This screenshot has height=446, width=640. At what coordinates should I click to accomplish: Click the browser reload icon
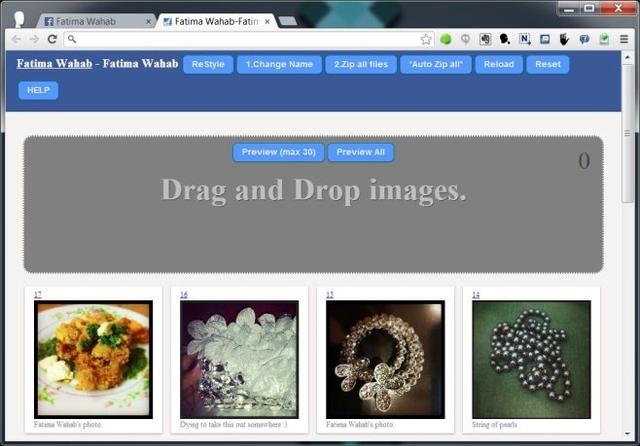(x=51, y=39)
